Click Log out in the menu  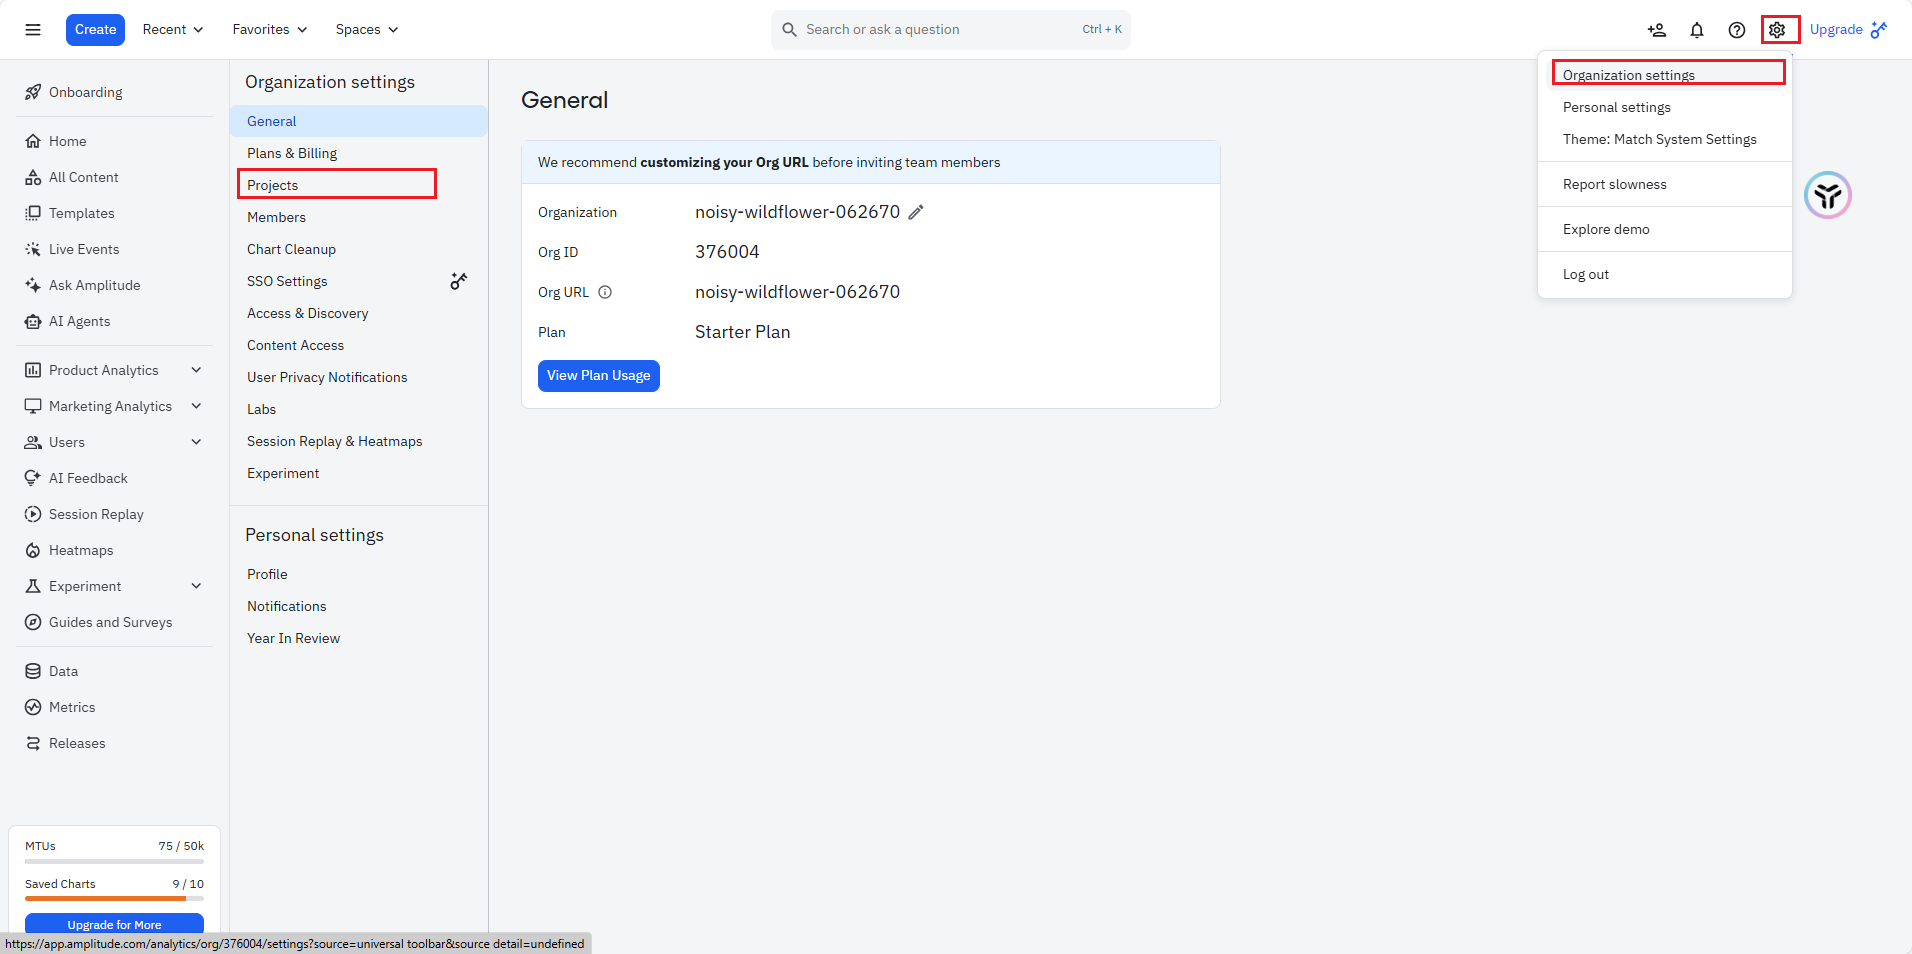(x=1665, y=274)
